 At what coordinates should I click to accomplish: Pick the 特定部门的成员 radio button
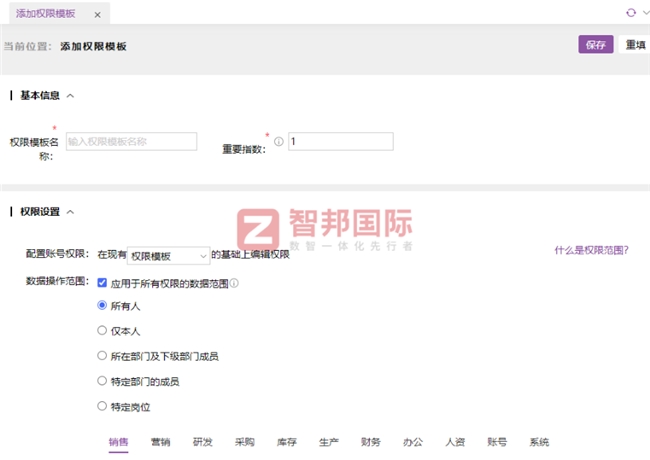pyautogui.click(x=102, y=381)
